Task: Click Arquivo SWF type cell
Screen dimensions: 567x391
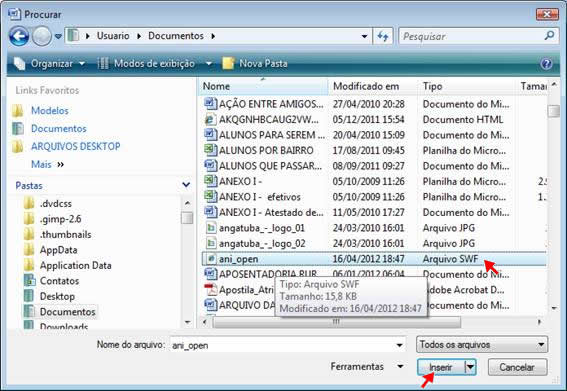Action: 450,259
